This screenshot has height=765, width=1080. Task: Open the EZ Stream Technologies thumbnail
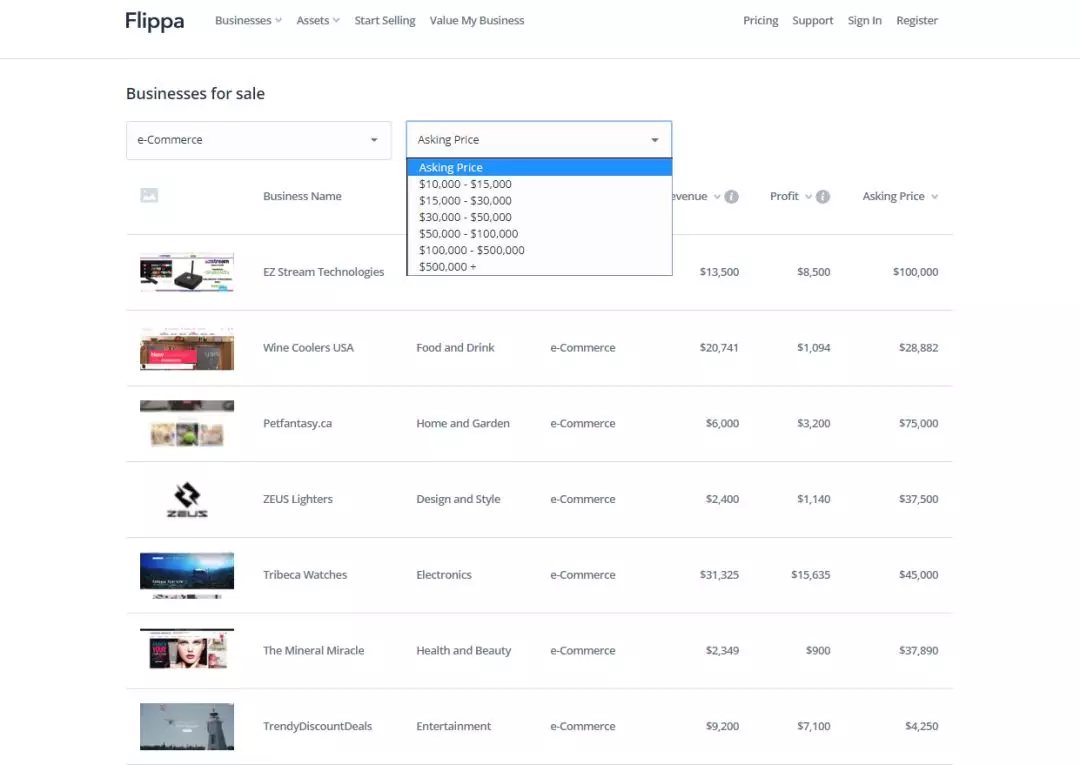(187, 272)
